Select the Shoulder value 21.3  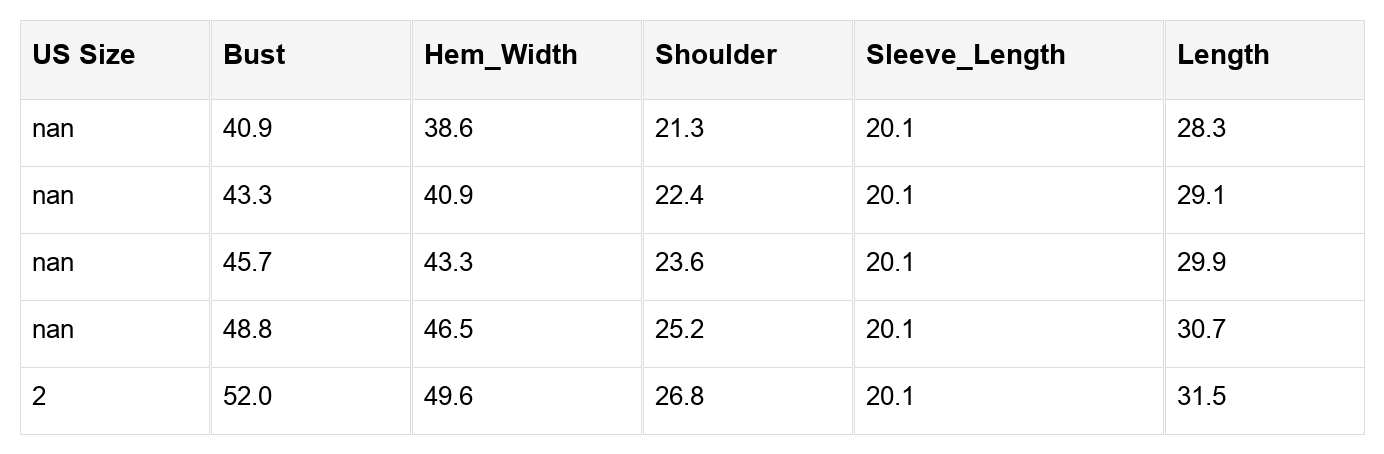679,129
